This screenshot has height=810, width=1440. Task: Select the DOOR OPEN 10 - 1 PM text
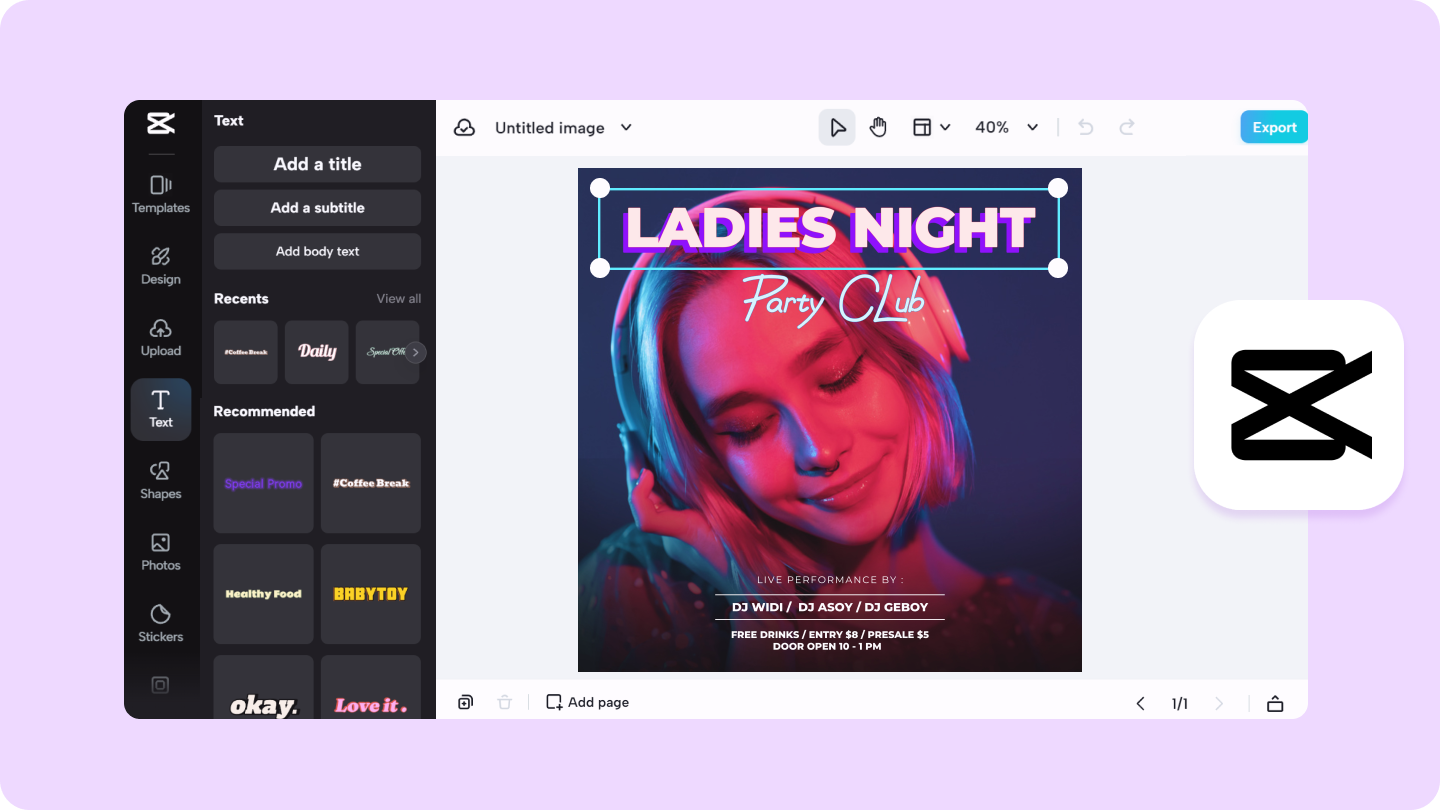[x=827, y=647]
